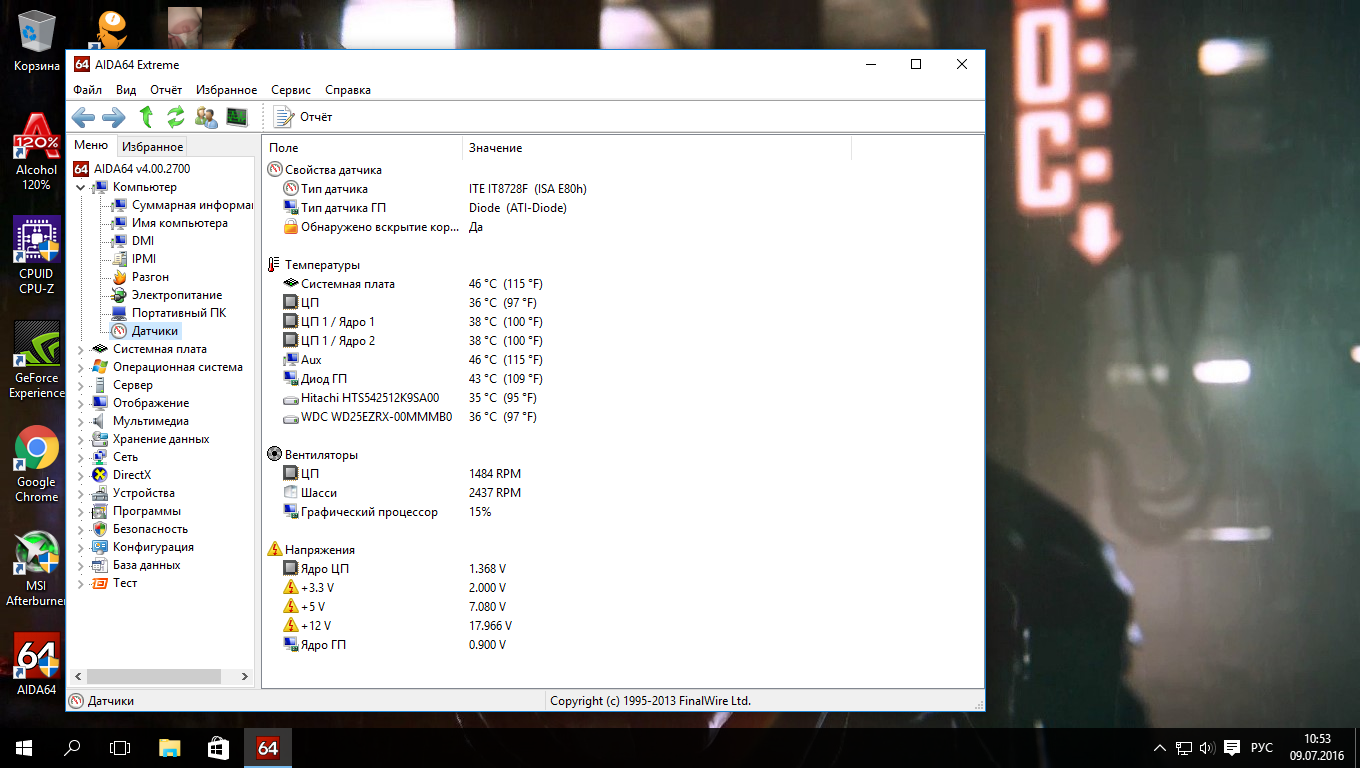
Task: Select Имя компьютера tree item
Action: pyautogui.click(x=170, y=223)
